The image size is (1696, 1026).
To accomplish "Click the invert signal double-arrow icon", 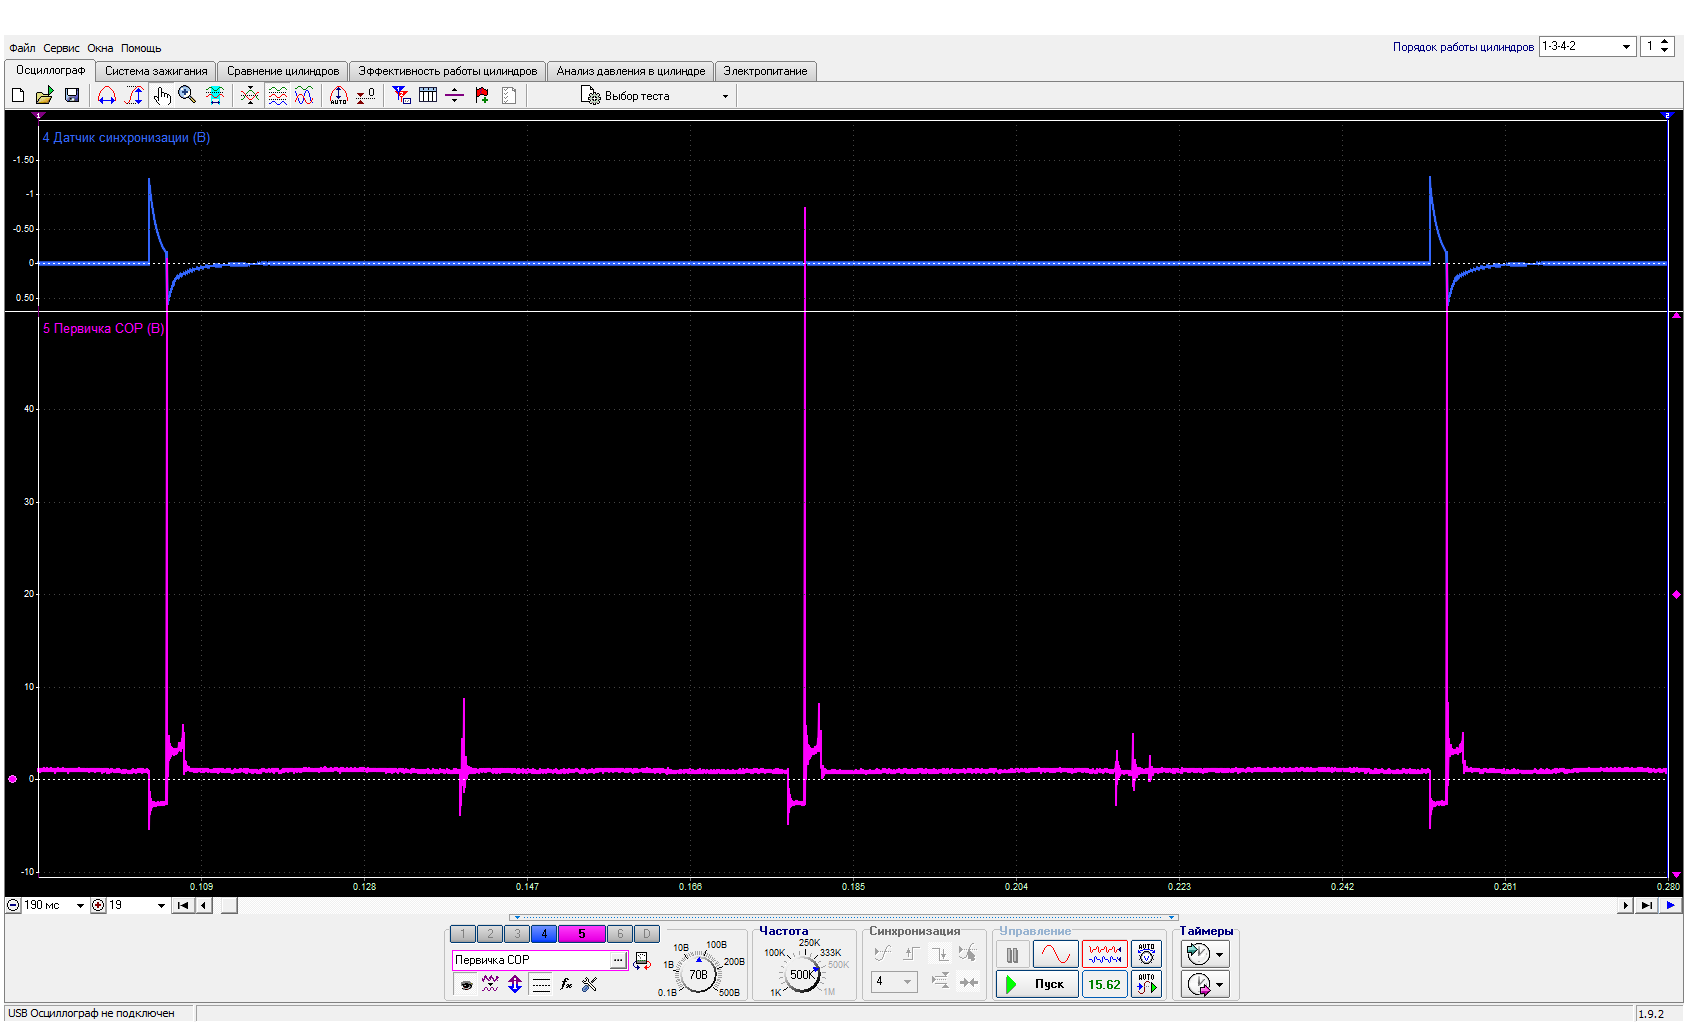I will coord(515,985).
